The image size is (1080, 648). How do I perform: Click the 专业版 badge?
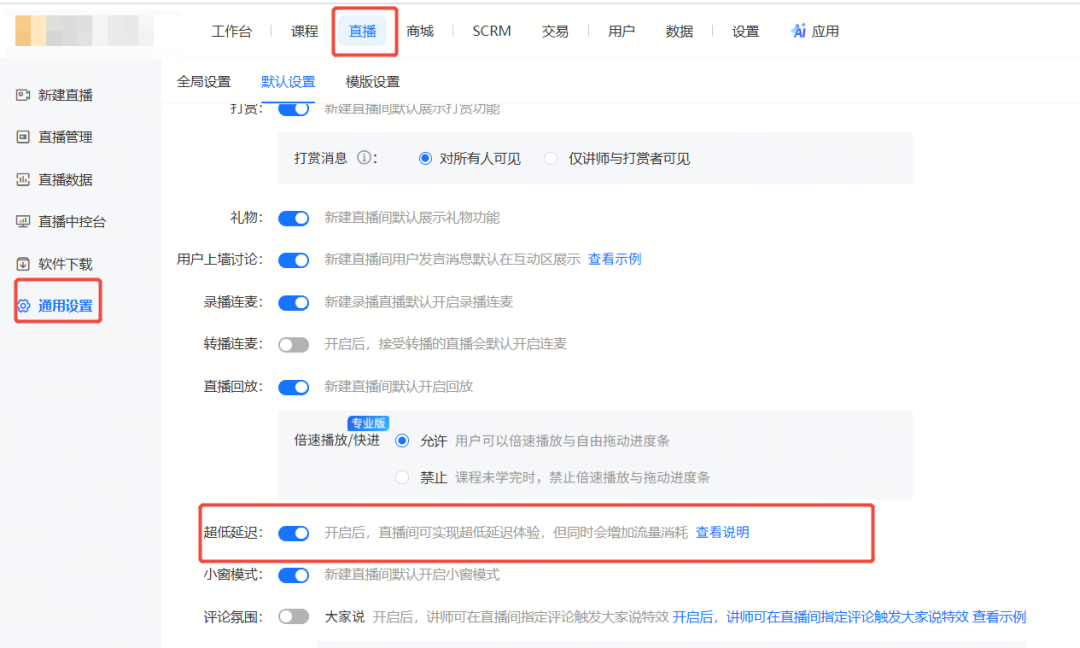click(368, 423)
